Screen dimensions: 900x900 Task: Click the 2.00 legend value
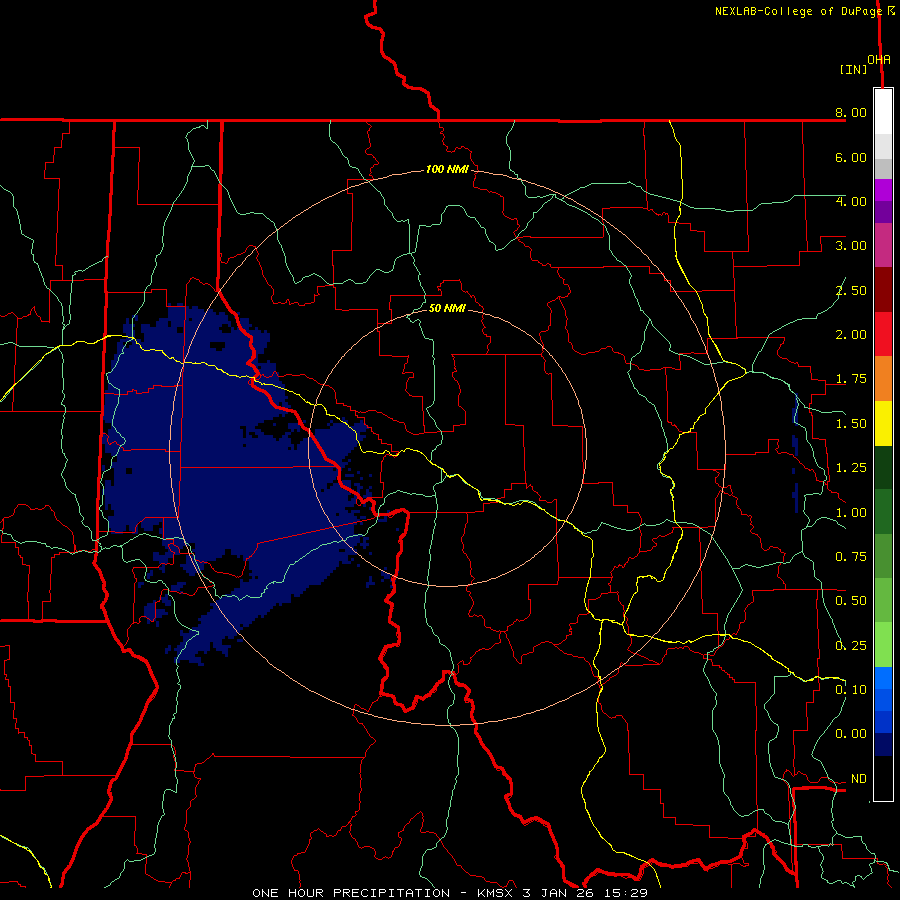click(851, 335)
